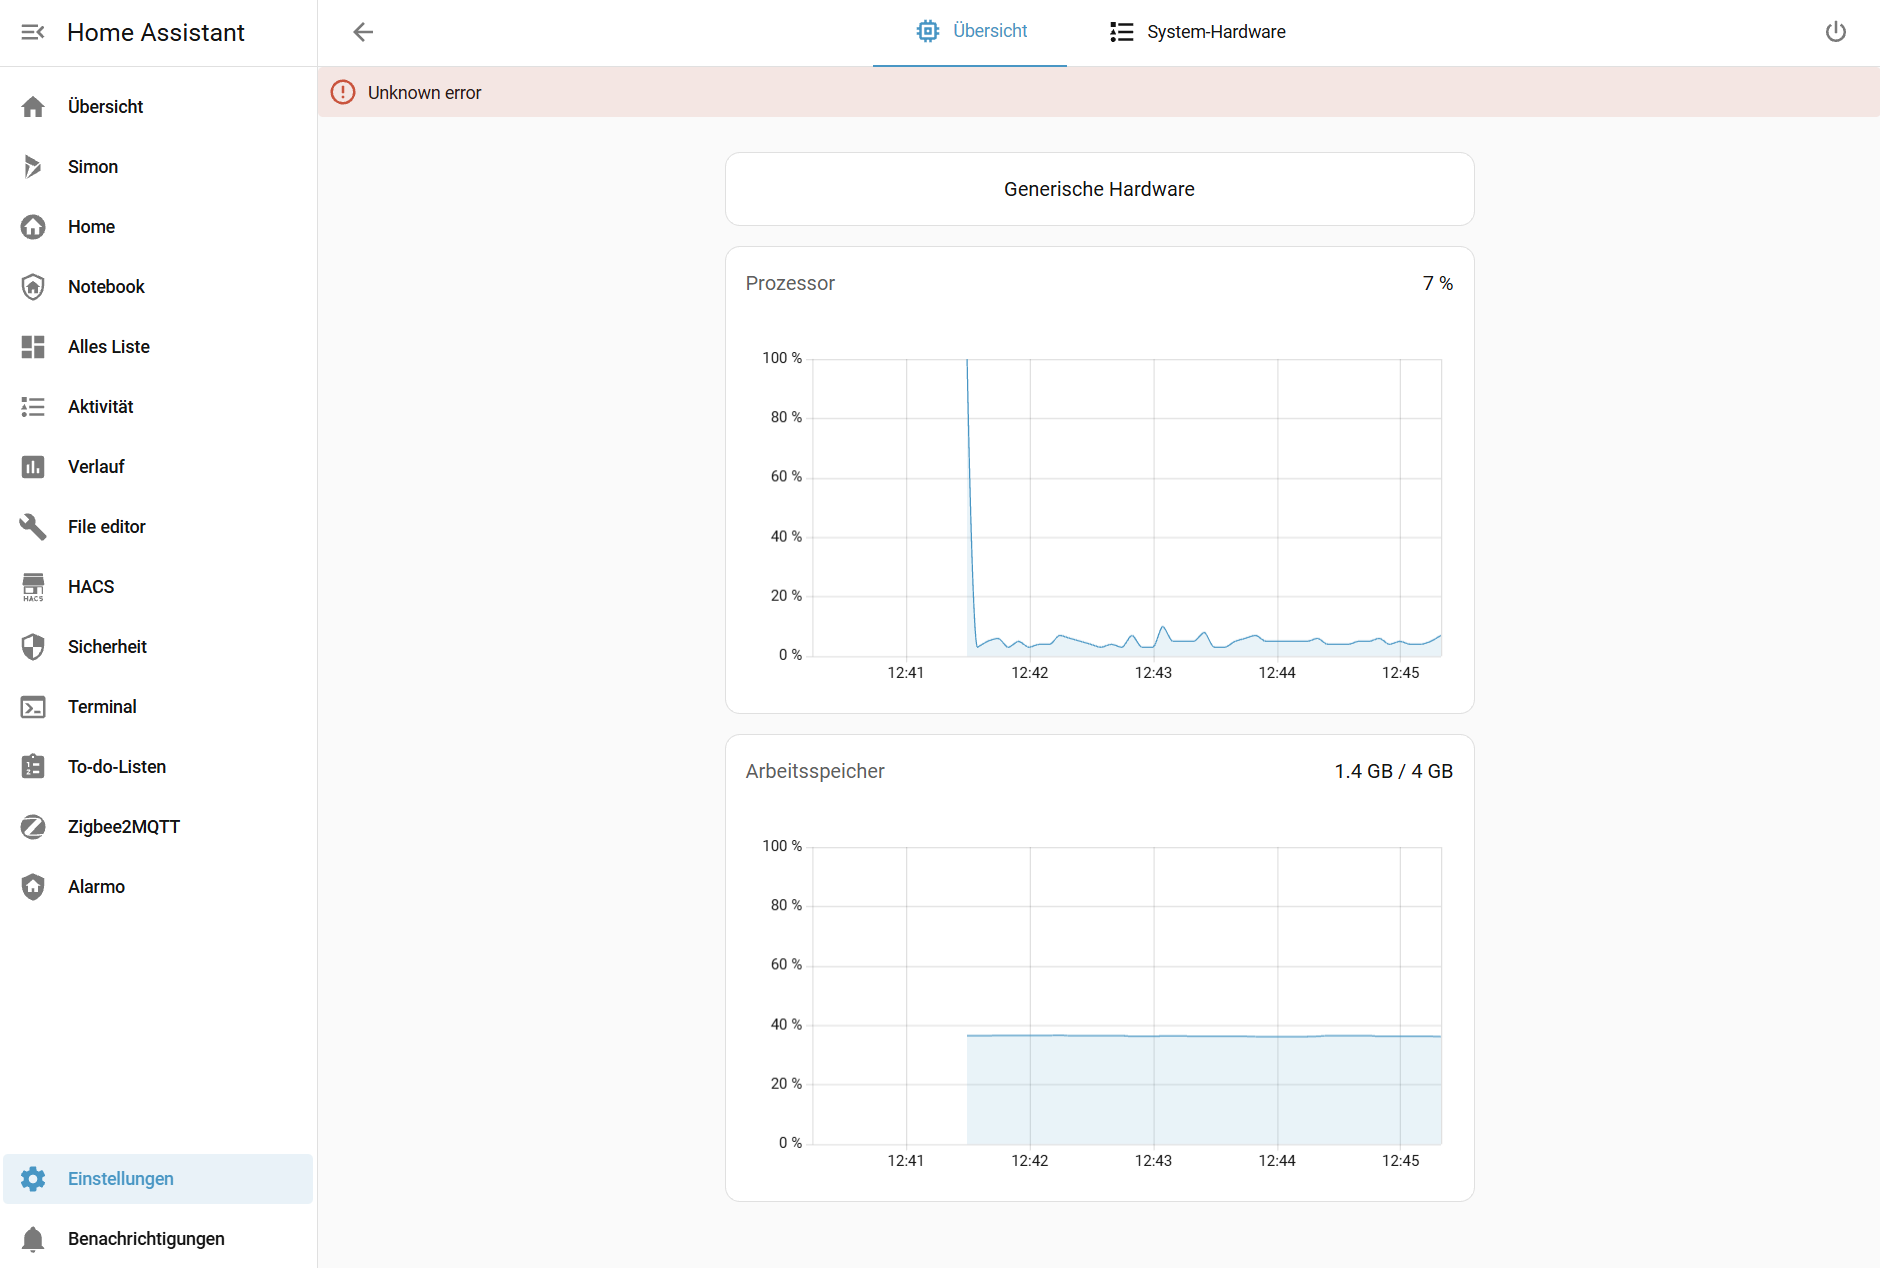Select the Übersicht tab at top
This screenshot has width=1880, height=1268.
click(970, 32)
